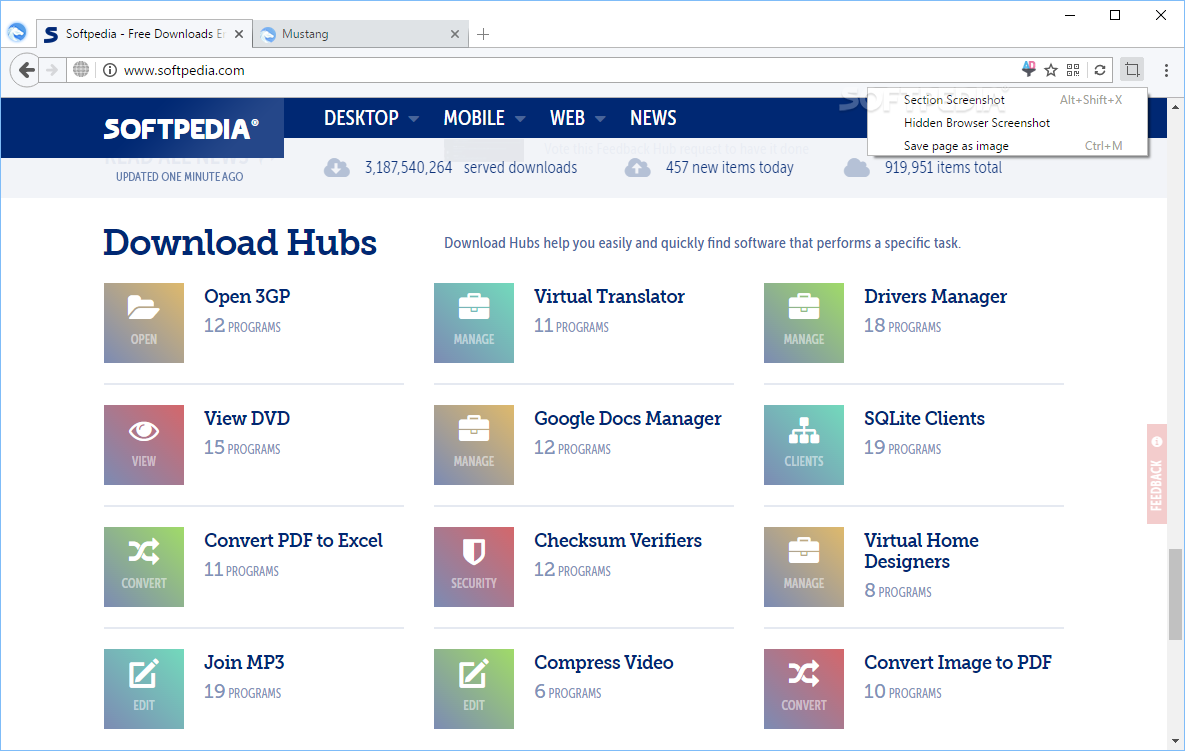Expand the MOBILE dropdown arrow
This screenshot has width=1185, height=751.
coord(520,119)
